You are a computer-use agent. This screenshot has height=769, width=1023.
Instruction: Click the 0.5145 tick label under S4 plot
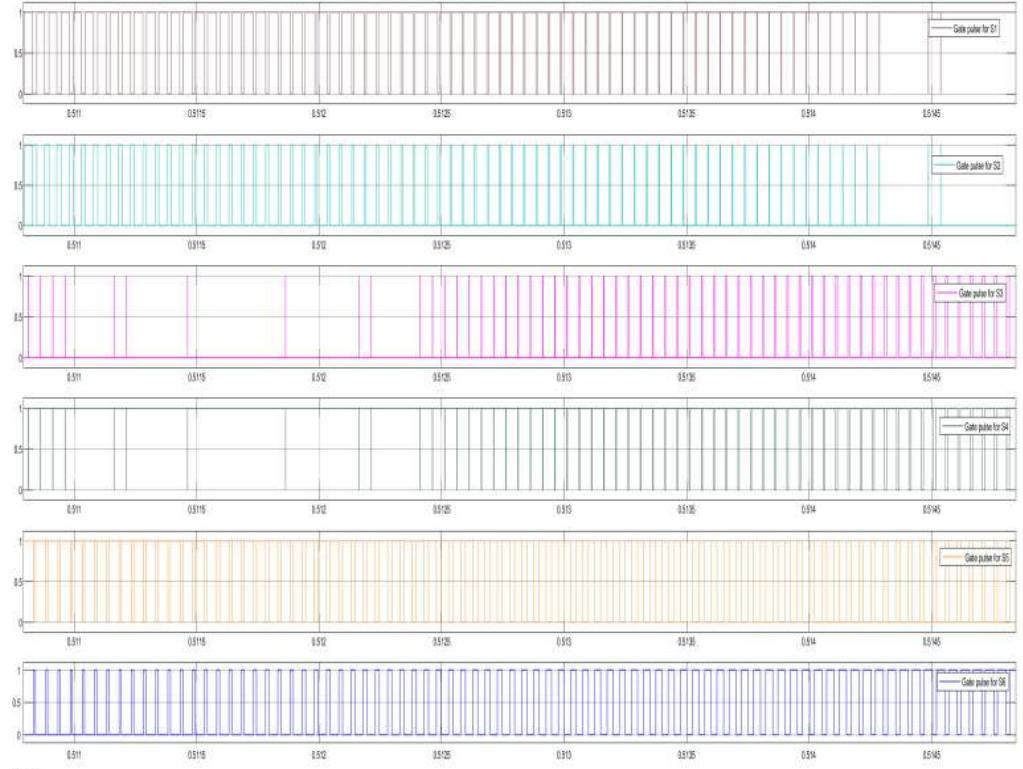click(x=932, y=509)
